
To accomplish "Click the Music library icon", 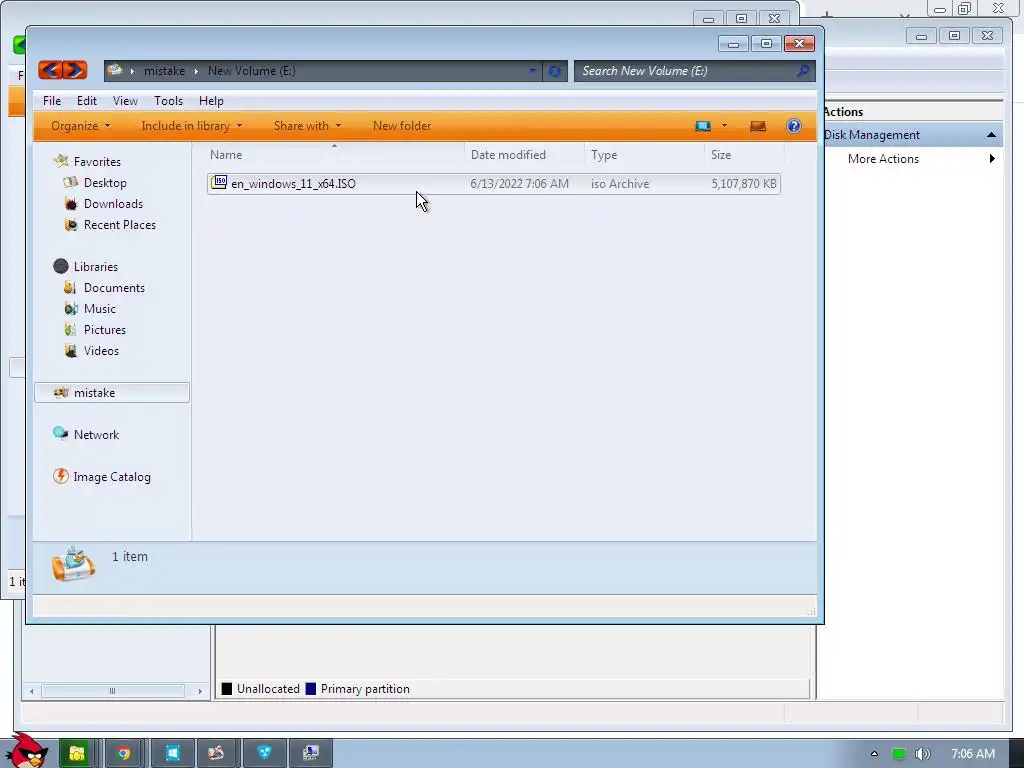I will pyautogui.click(x=71, y=308).
